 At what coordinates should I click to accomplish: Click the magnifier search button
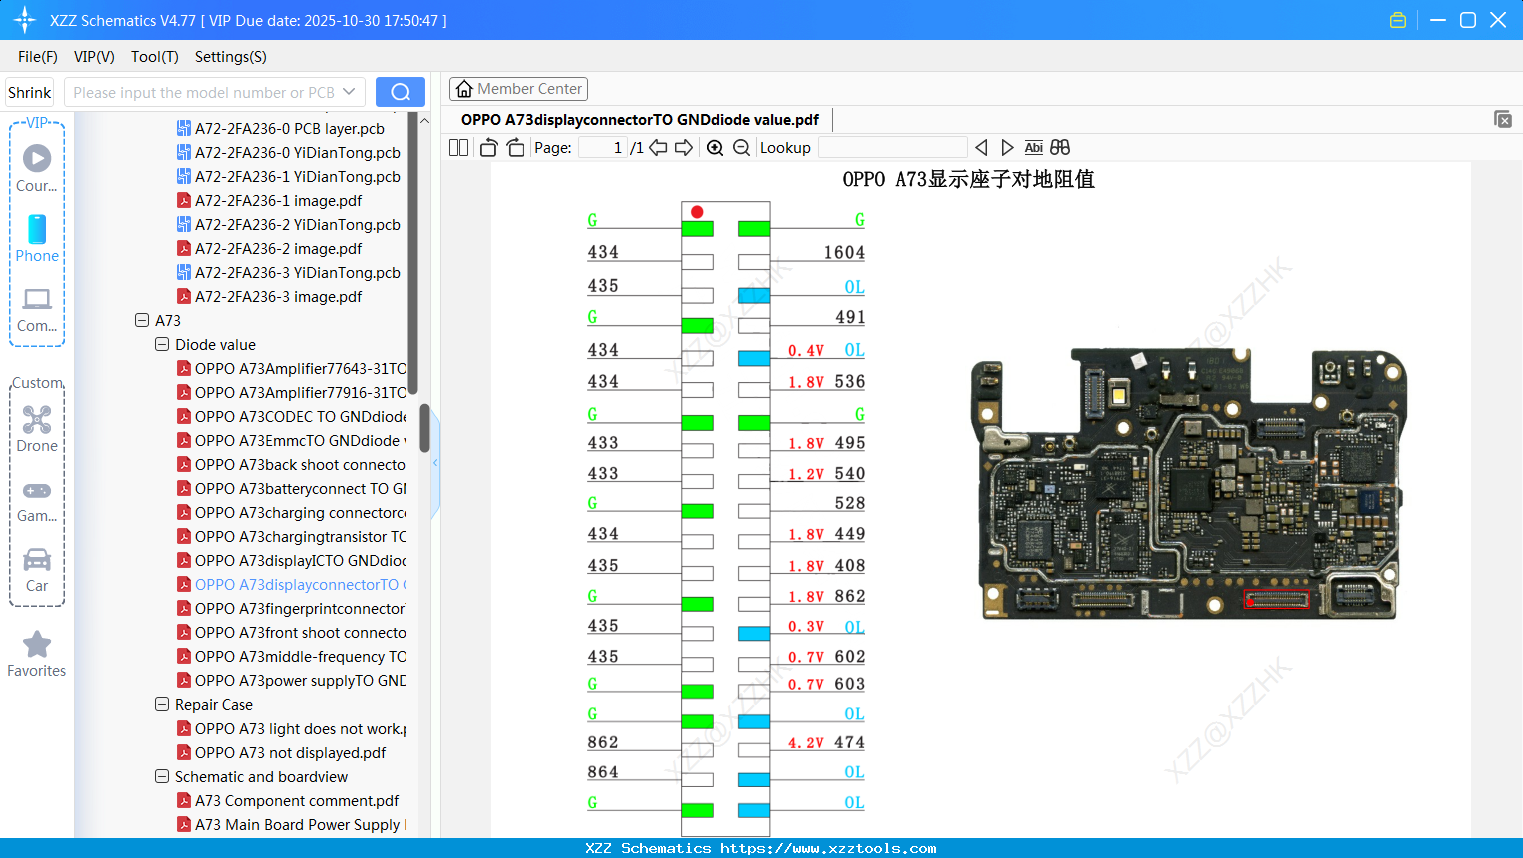click(x=400, y=92)
